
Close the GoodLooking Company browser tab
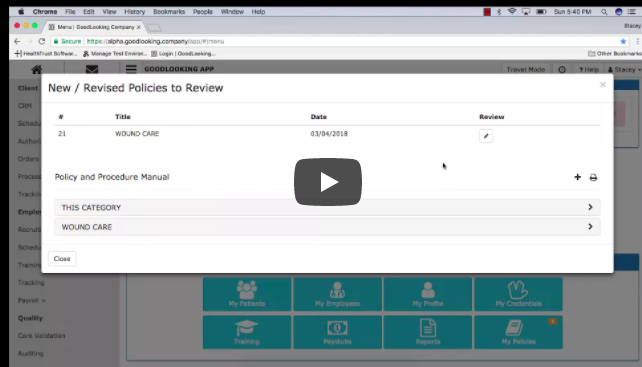[138, 27]
